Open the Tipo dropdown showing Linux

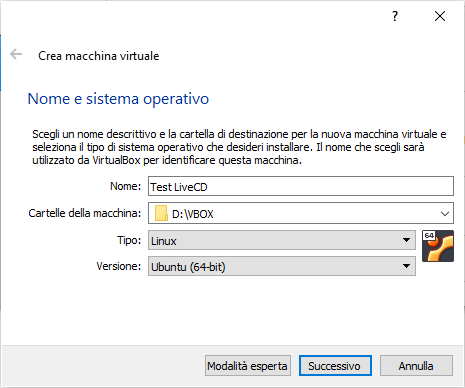point(282,240)
